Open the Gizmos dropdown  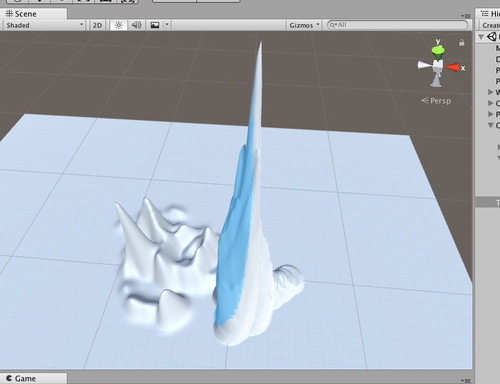click(x=304, y=25)
